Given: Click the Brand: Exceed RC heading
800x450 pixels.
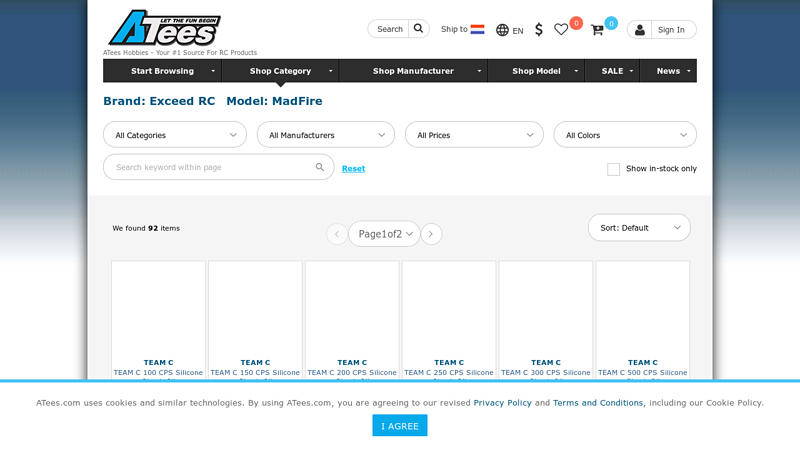Looking at the screenshot, I should coord(159,101).
